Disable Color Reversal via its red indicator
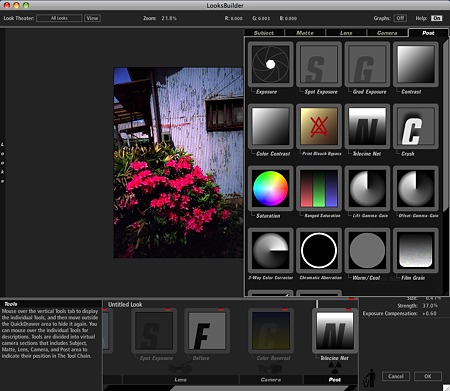Viewport: 450px width, 391px height. pyautogui.click(x=285, y=310)
